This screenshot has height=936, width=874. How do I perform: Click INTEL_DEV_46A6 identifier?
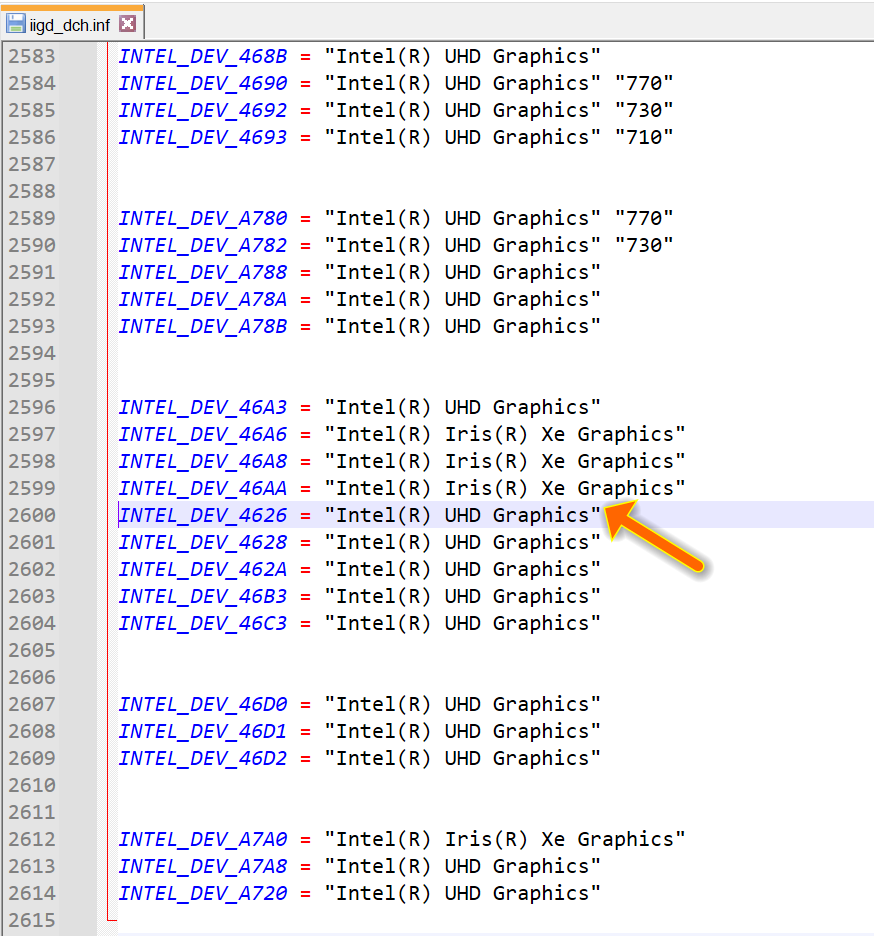pyautogui.click(x=203, y=435)
